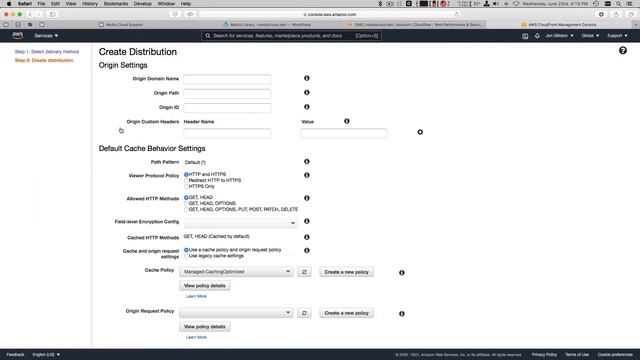View policy details under Origin Request Policy
640x360 pixels.
coord(204,327)
